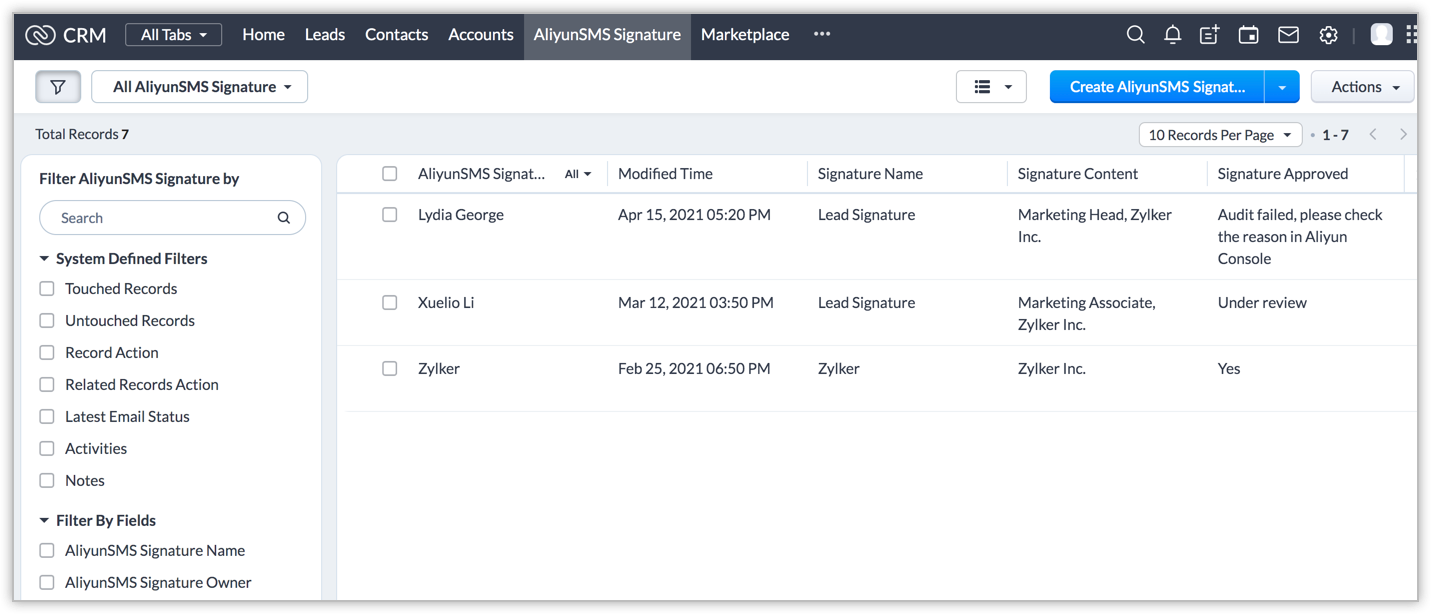Click 'Zylker Inc.' signature content cell

pos(1052,369)
